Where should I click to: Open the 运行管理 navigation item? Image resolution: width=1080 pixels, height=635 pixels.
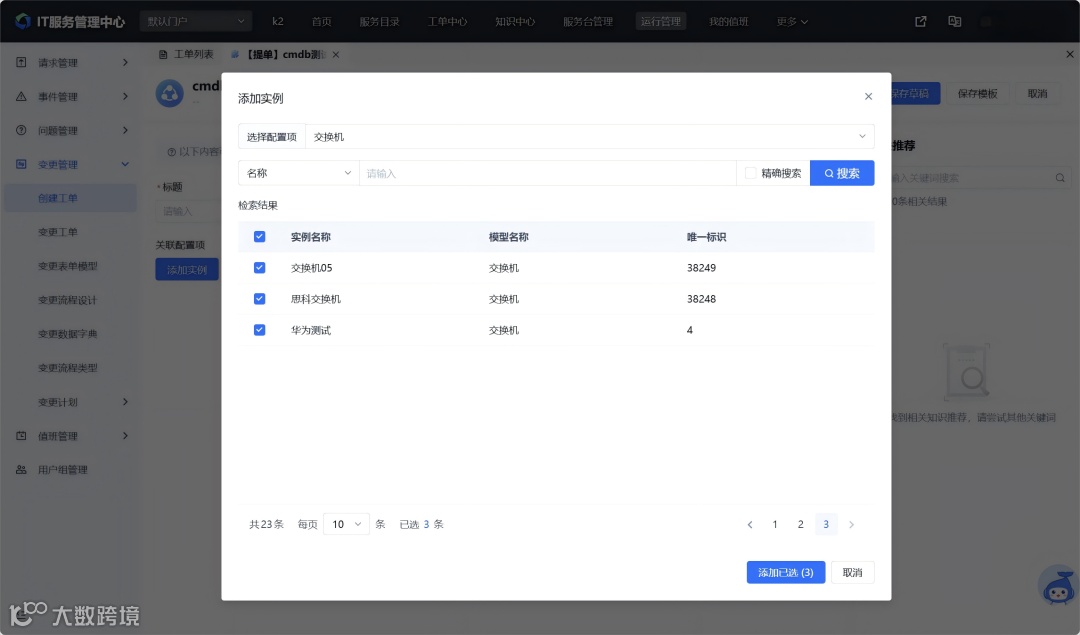point(661,21)
